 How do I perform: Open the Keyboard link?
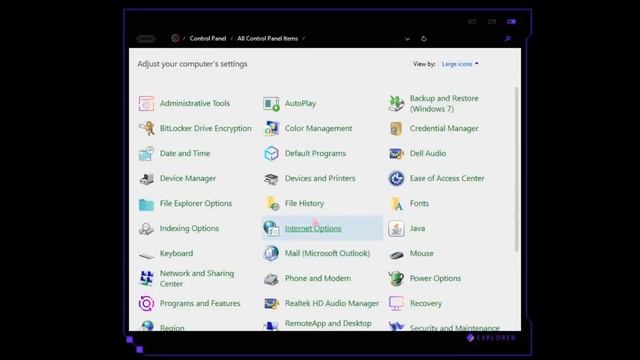(176, 253)
